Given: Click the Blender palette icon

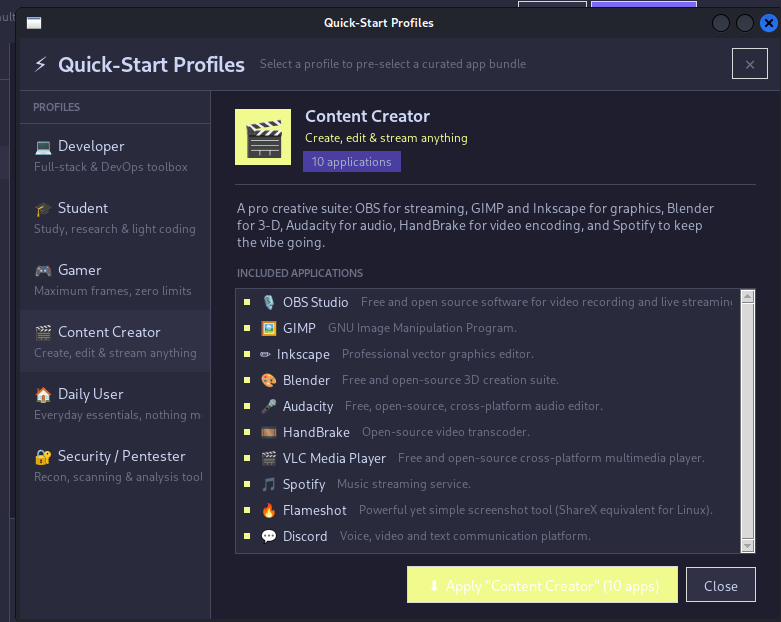Looking at the screenshot, I should point(268,380).
